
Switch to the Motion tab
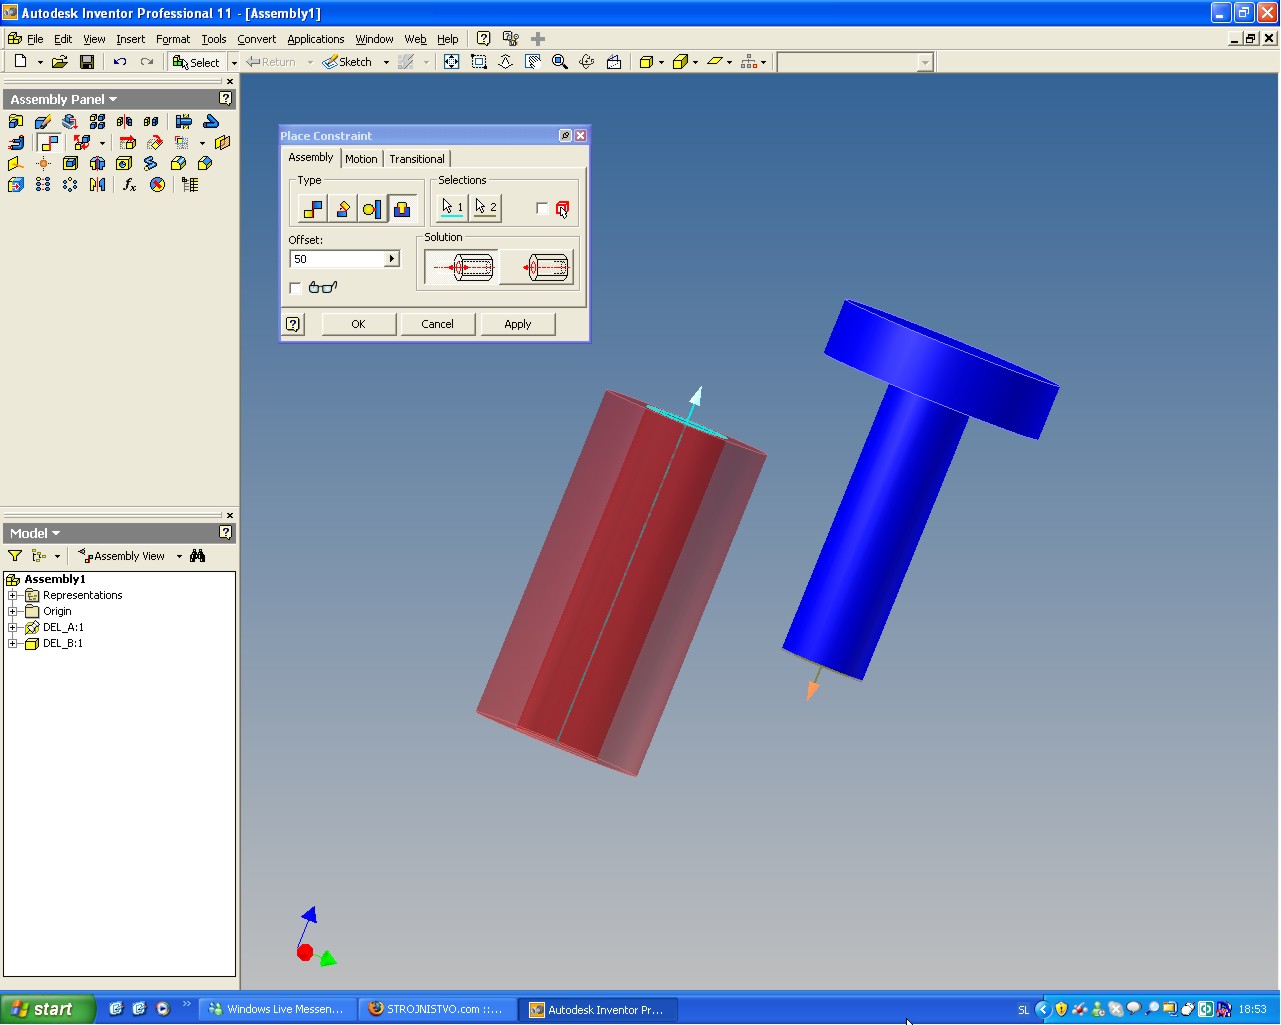[x=361, y=159]
